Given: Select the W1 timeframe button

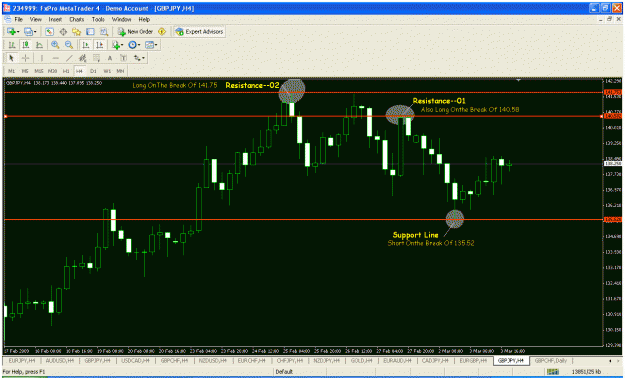Looking at the screenshot, I should pyautogui.click(x=107, y=71).
